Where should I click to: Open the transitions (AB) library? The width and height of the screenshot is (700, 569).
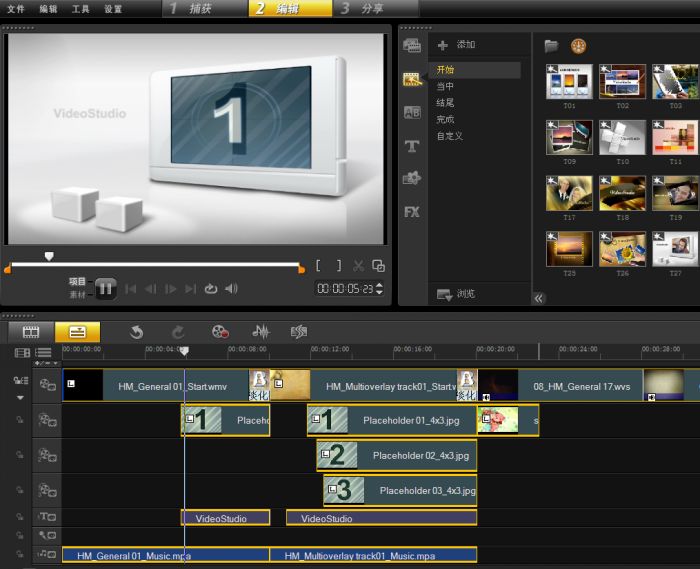[x=411, y=113]
